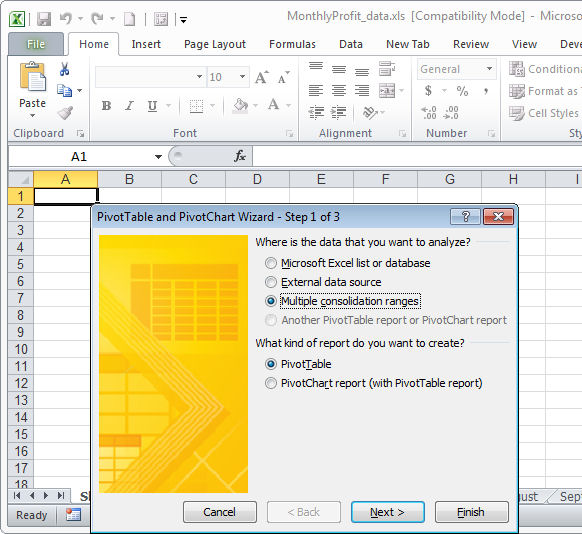Click the Accounting dollar format icon
The width and height of the screenshot is (582, 534).
point(428,91)
